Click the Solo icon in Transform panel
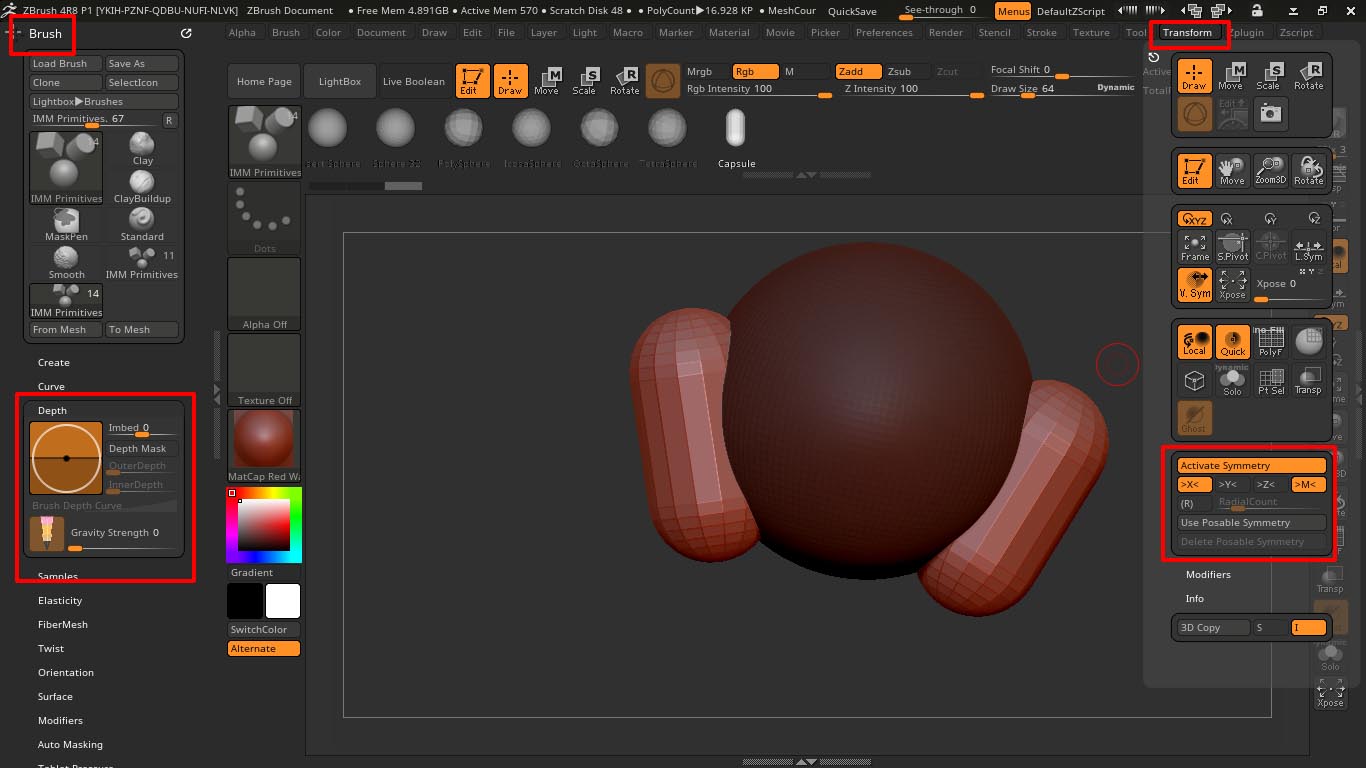Viewport: 1366px width, 768px height. point(1232,380)
